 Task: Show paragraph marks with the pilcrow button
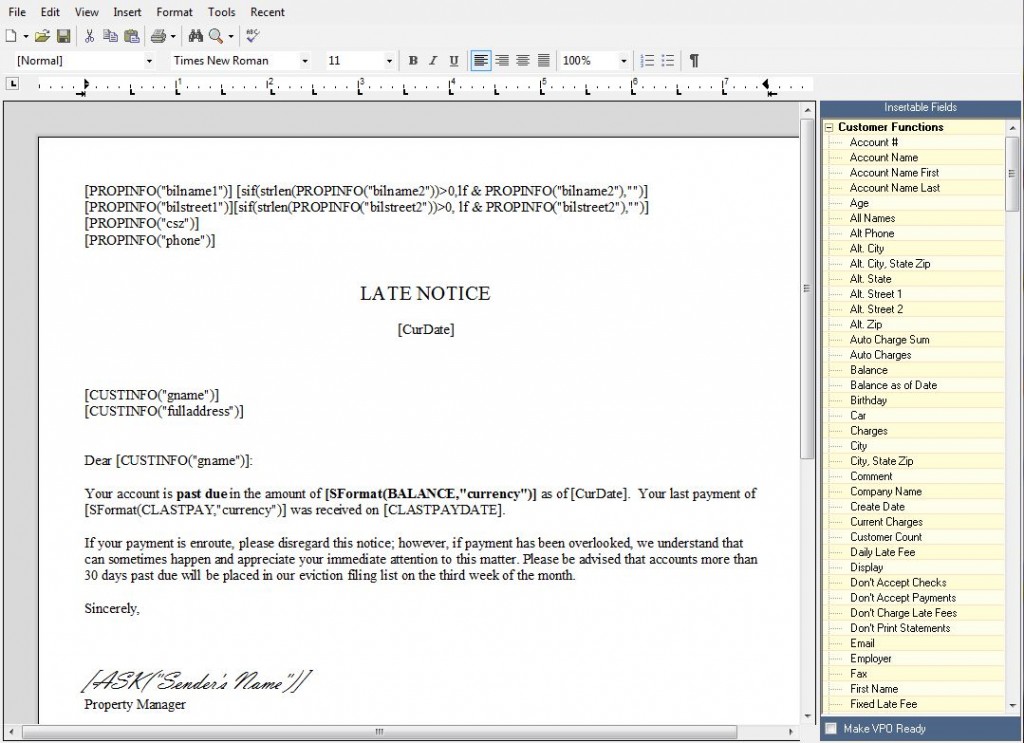[694, 61]
